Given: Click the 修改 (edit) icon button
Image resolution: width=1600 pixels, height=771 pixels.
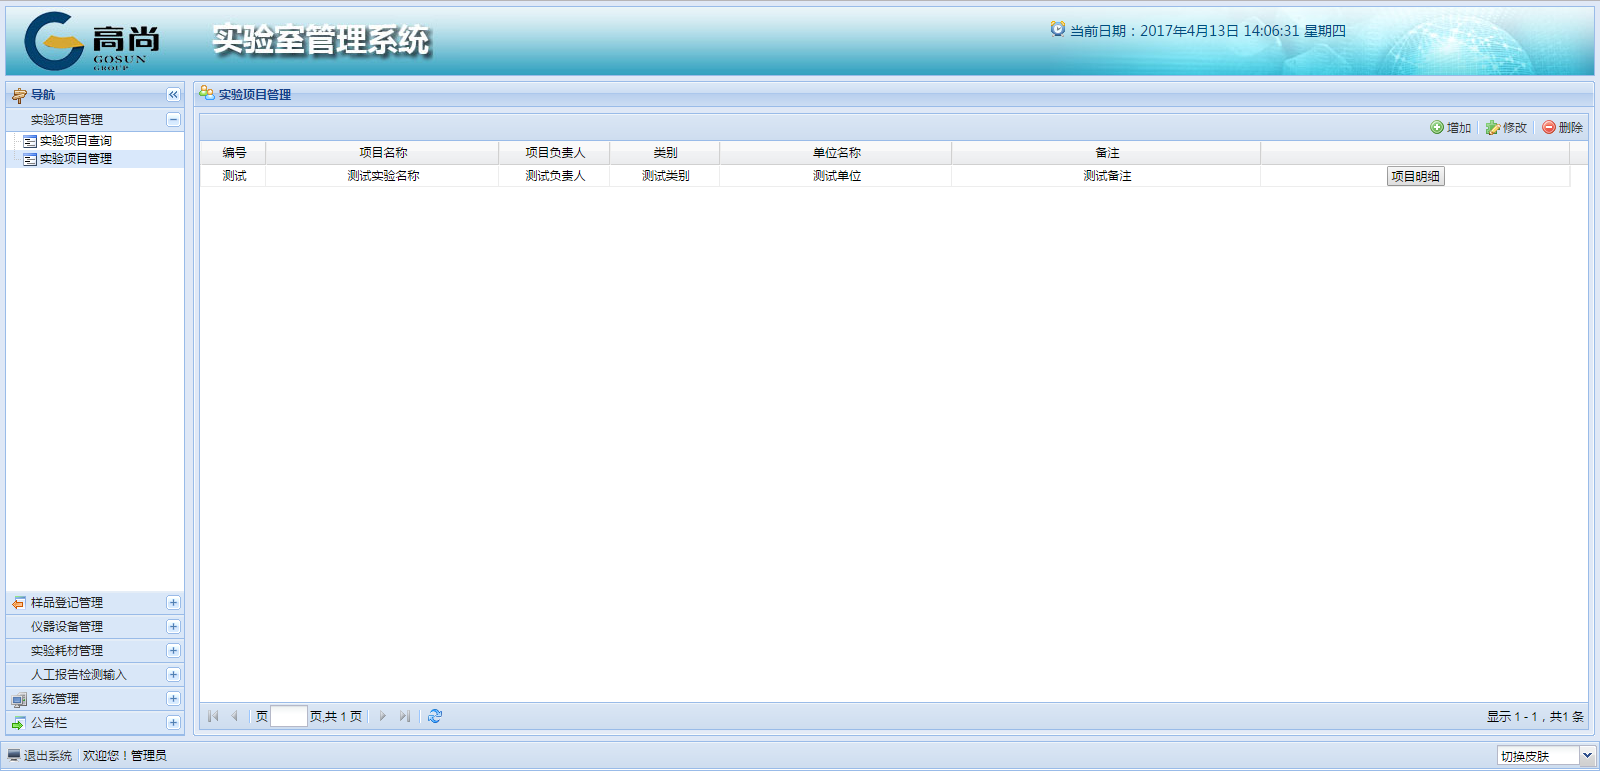Looking at the screenshot, I should (x=1506, y=128).
